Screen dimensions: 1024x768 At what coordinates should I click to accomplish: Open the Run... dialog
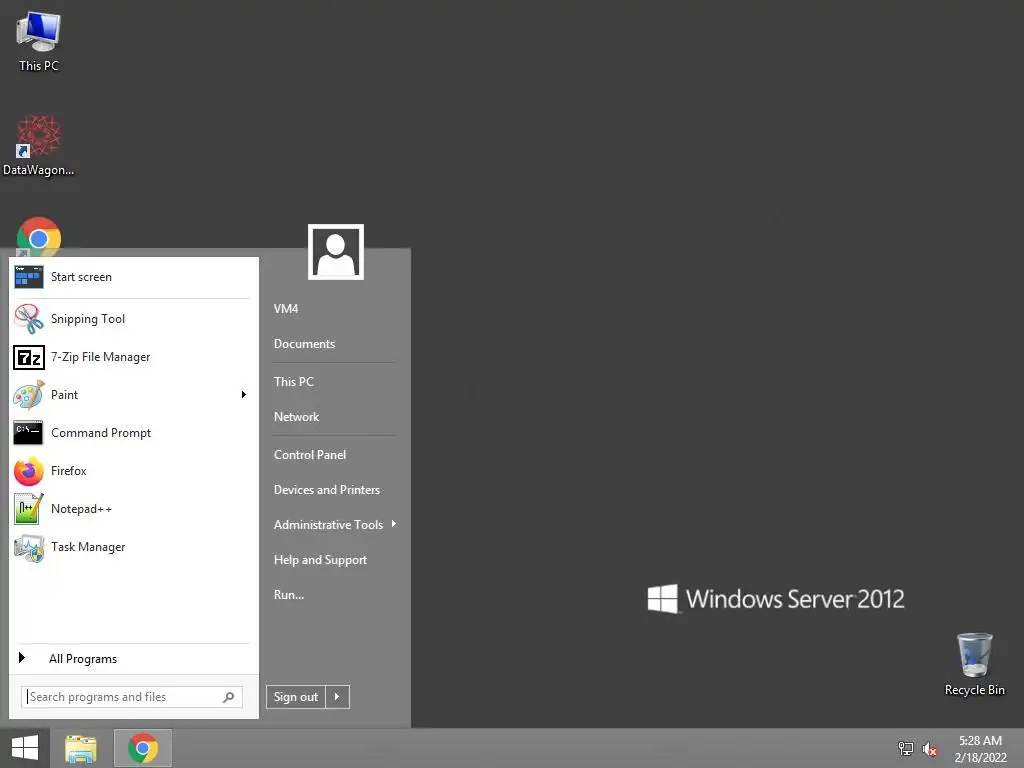pyautogui.click(x=289, y=595)
